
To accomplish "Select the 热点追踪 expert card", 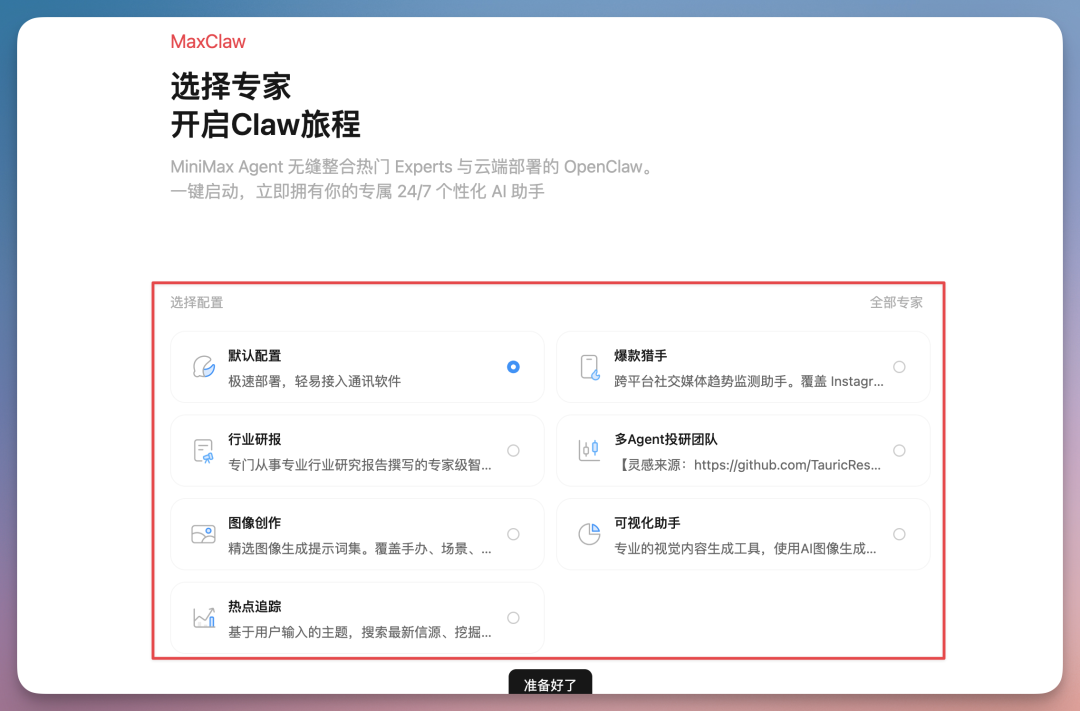I will tap(356, 617).
